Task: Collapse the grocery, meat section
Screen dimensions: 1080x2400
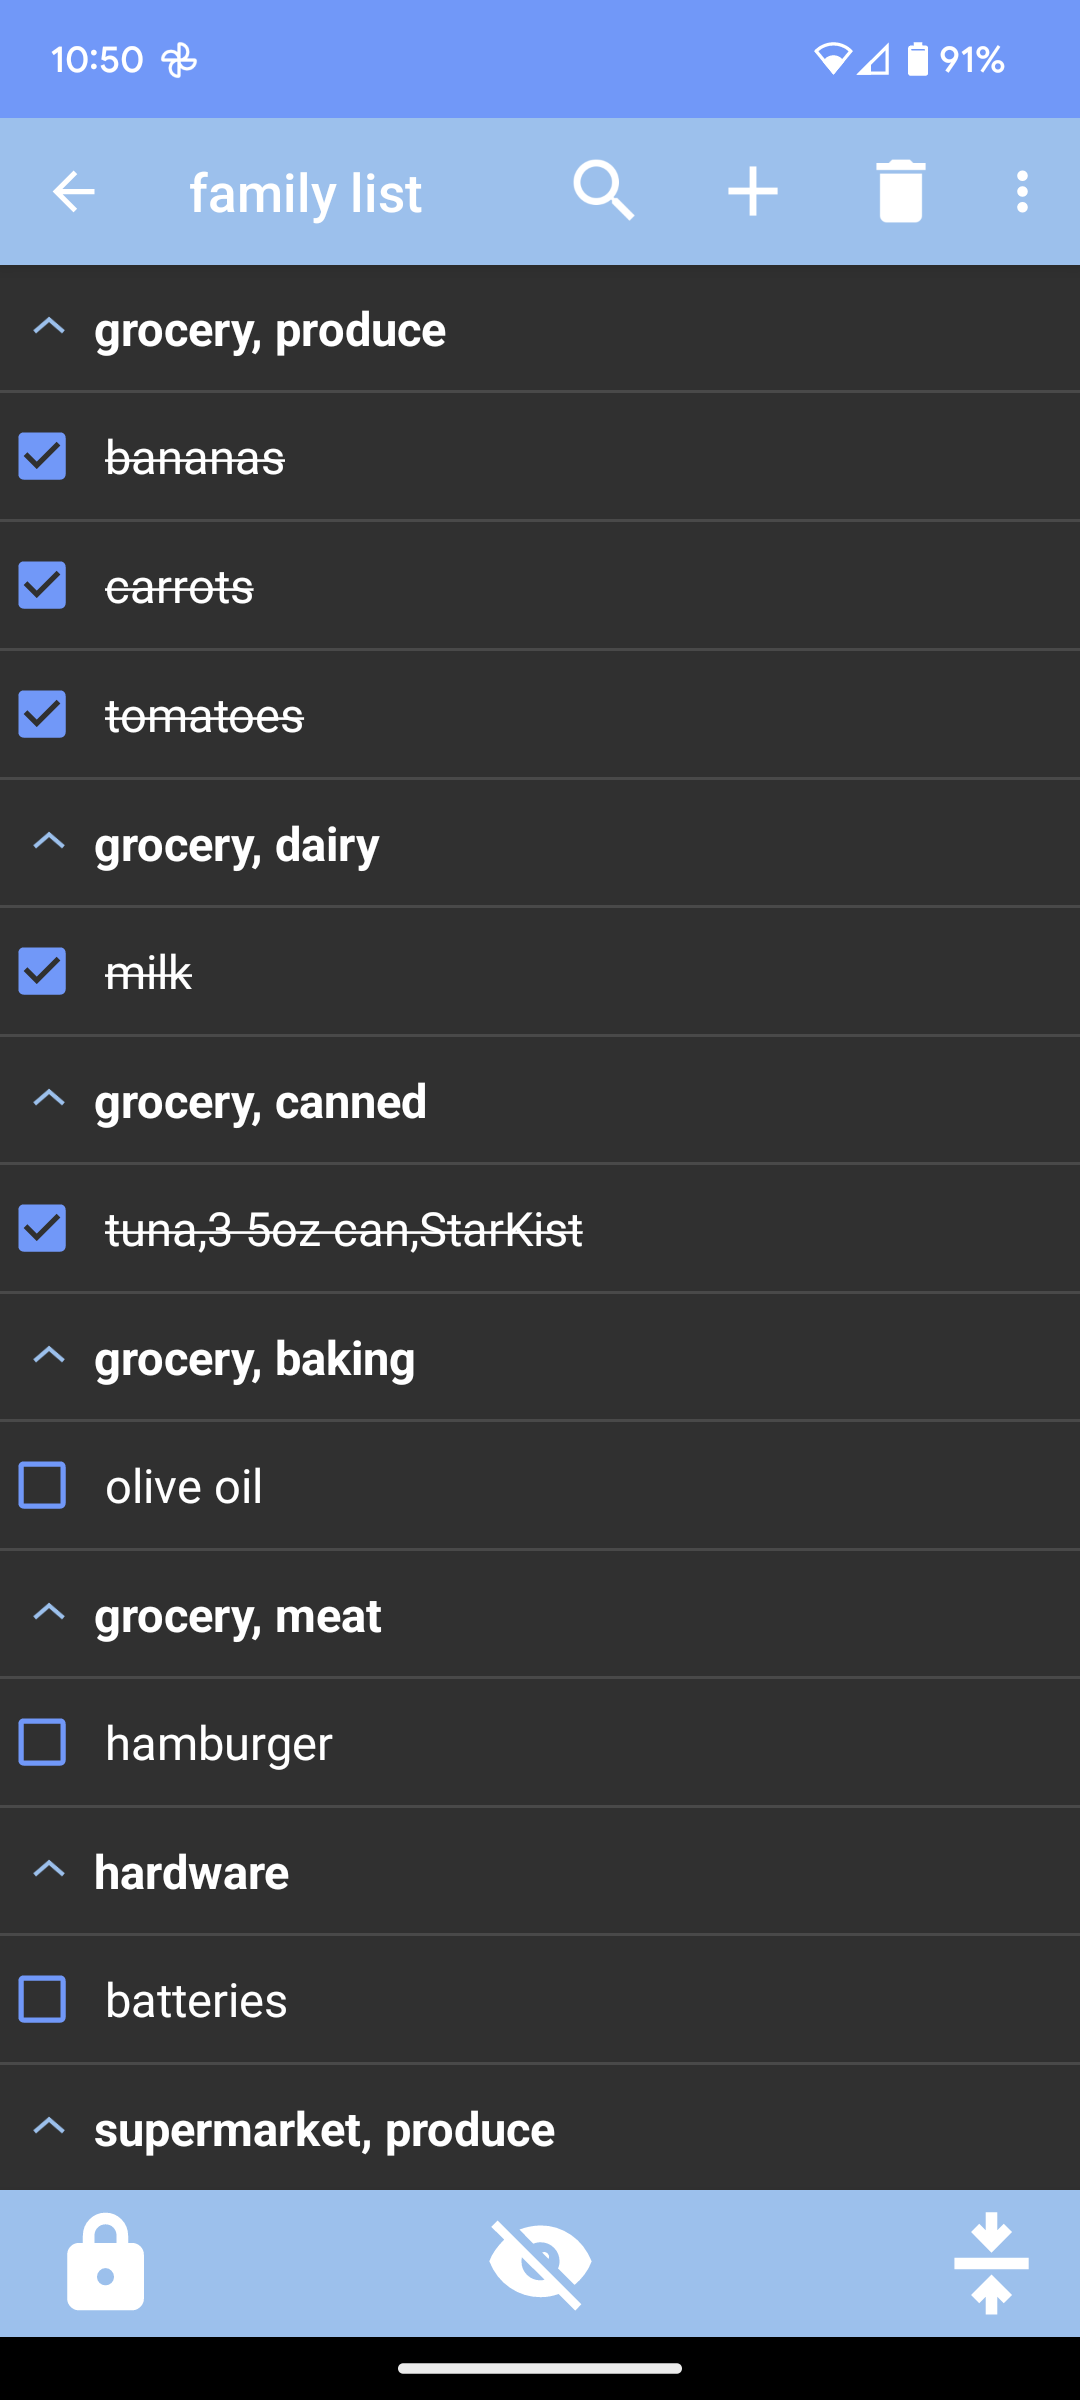Action: point(49,1613)
